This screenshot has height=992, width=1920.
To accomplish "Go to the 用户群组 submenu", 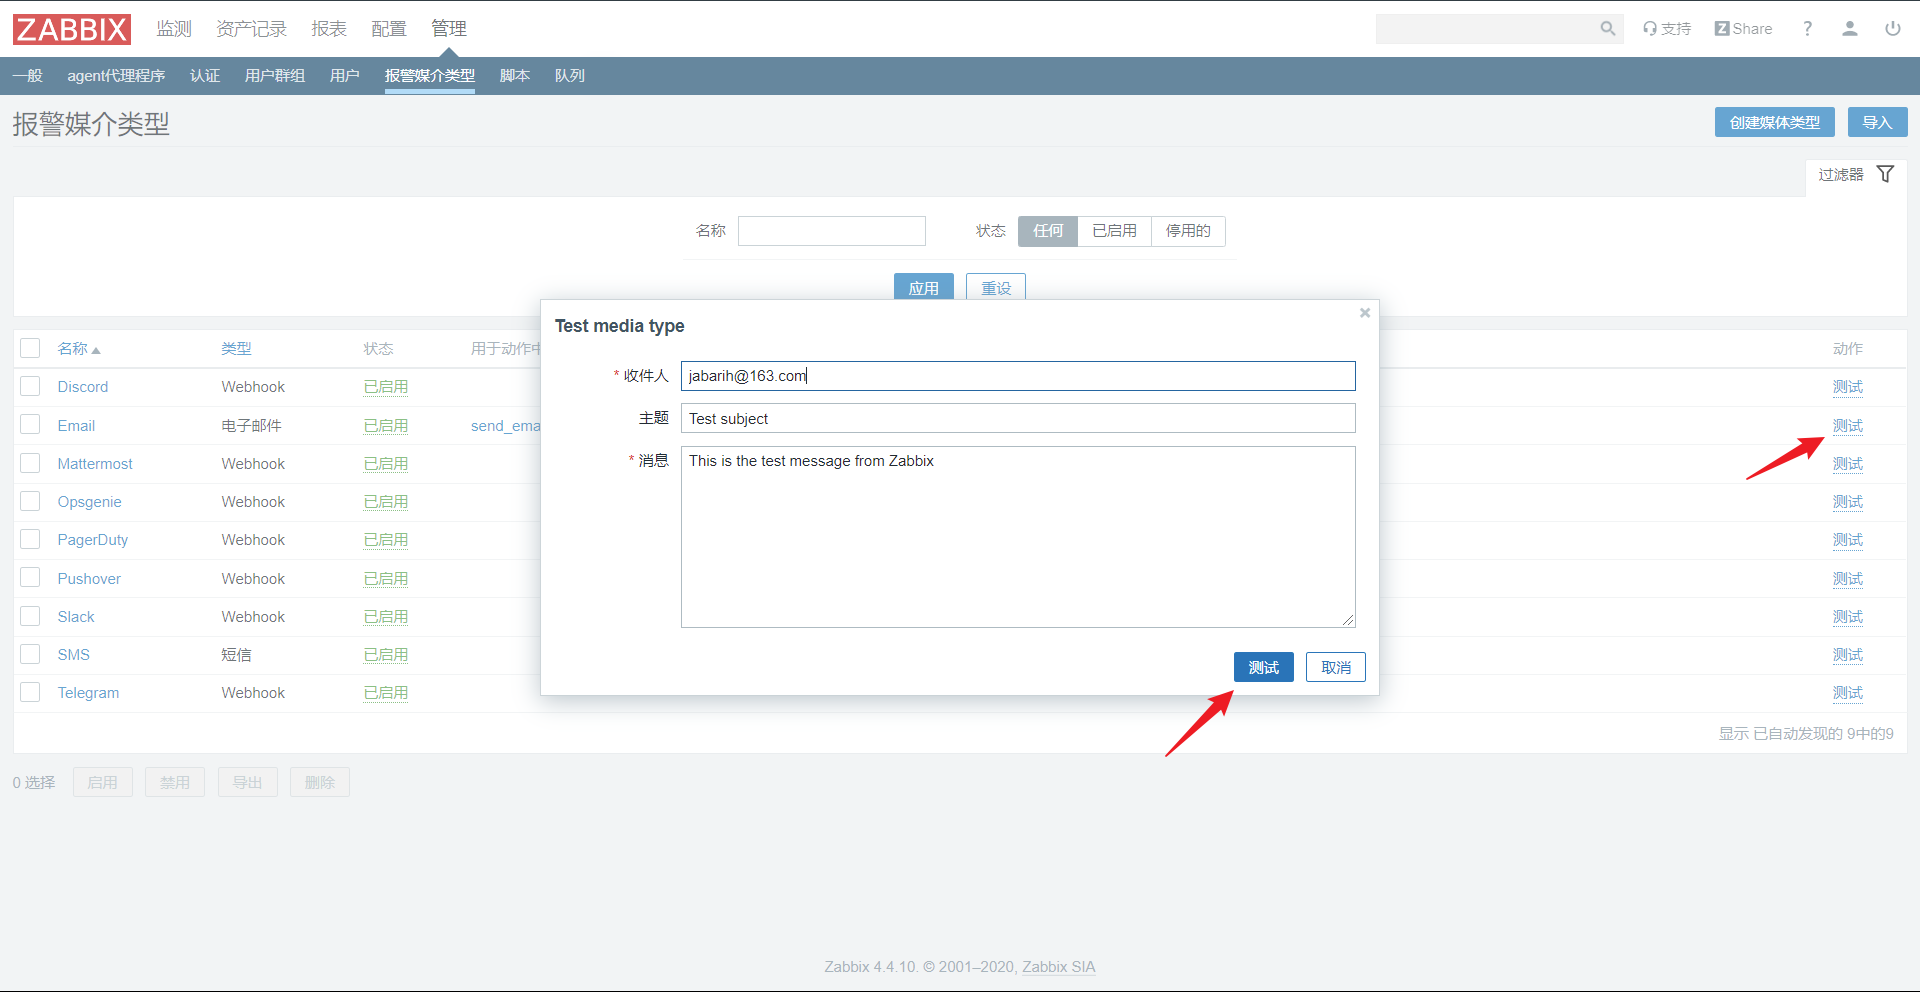I will [275, 76].
